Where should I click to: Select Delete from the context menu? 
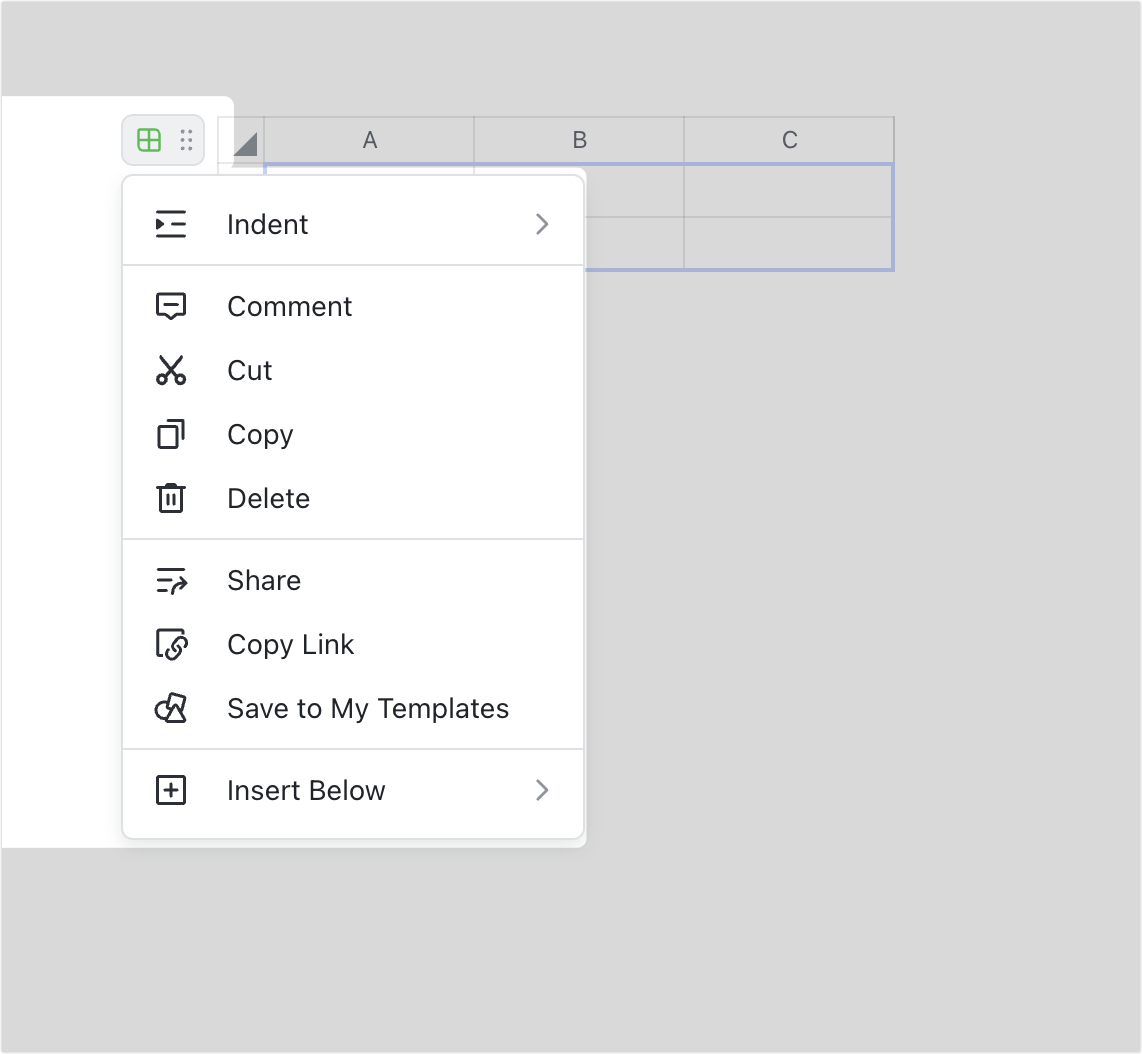click(268, 498)
